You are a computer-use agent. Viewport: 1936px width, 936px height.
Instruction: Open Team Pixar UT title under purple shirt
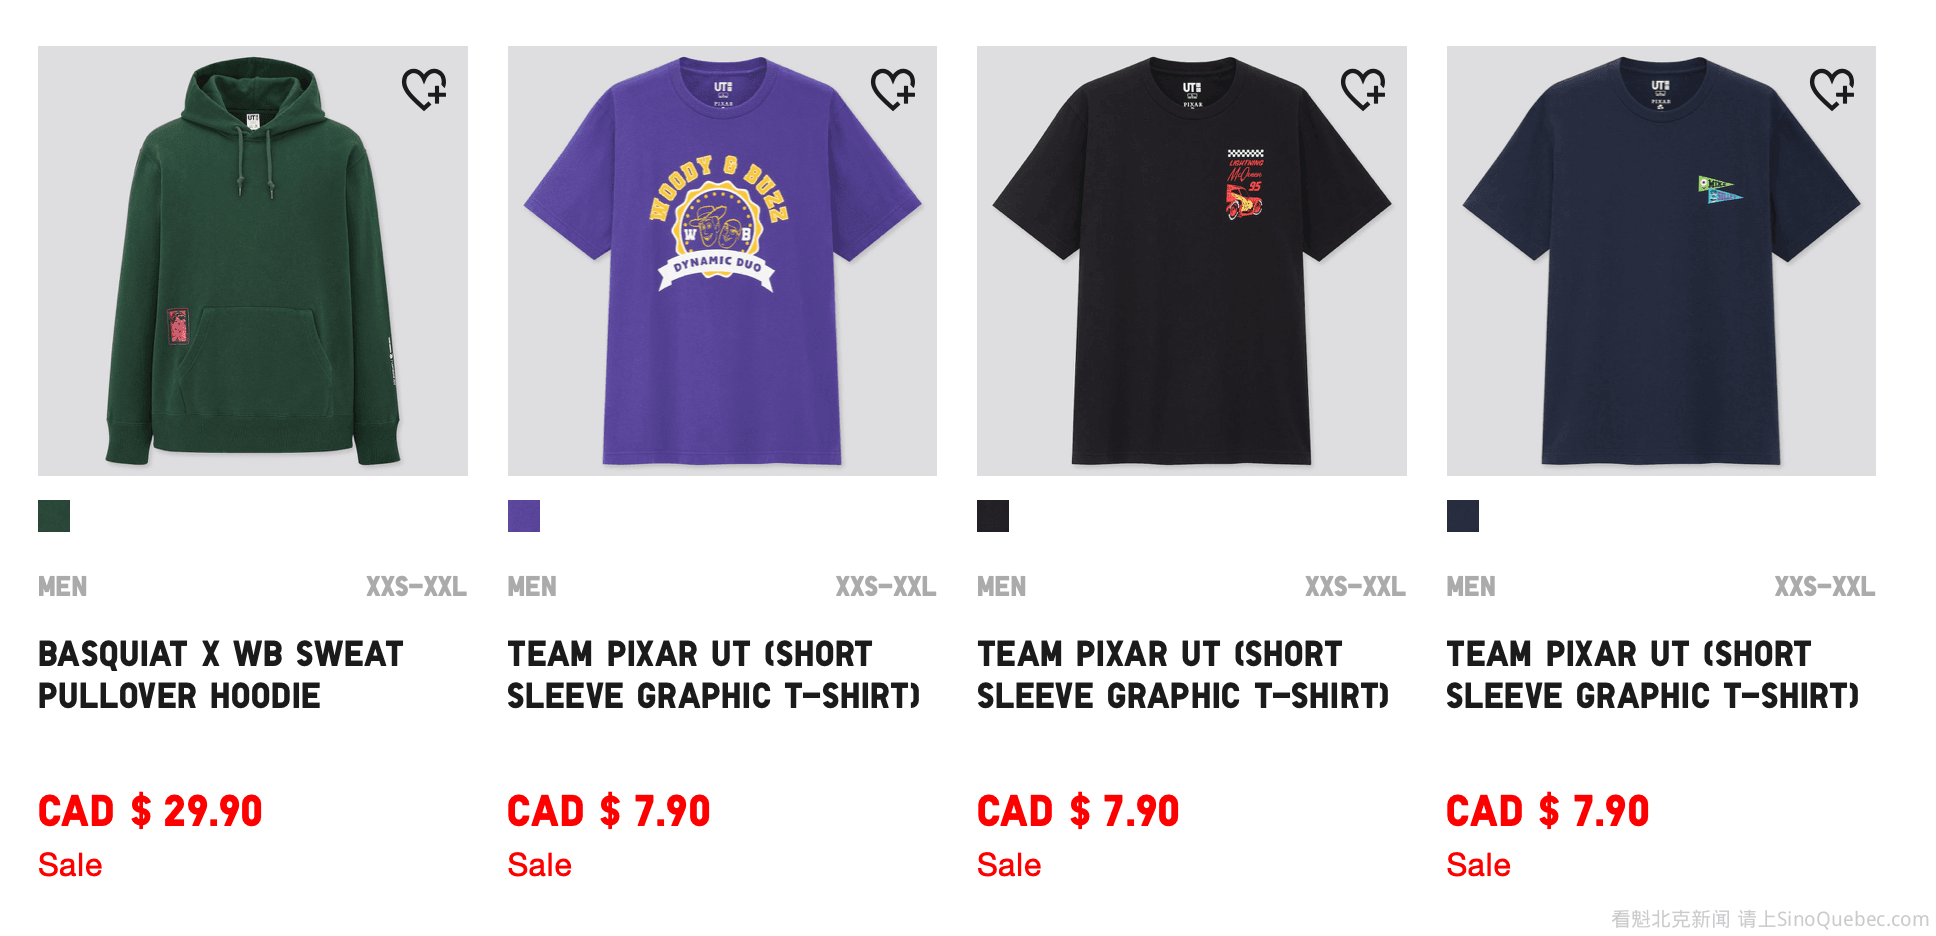pyautogui.click(x=714, y=675)
